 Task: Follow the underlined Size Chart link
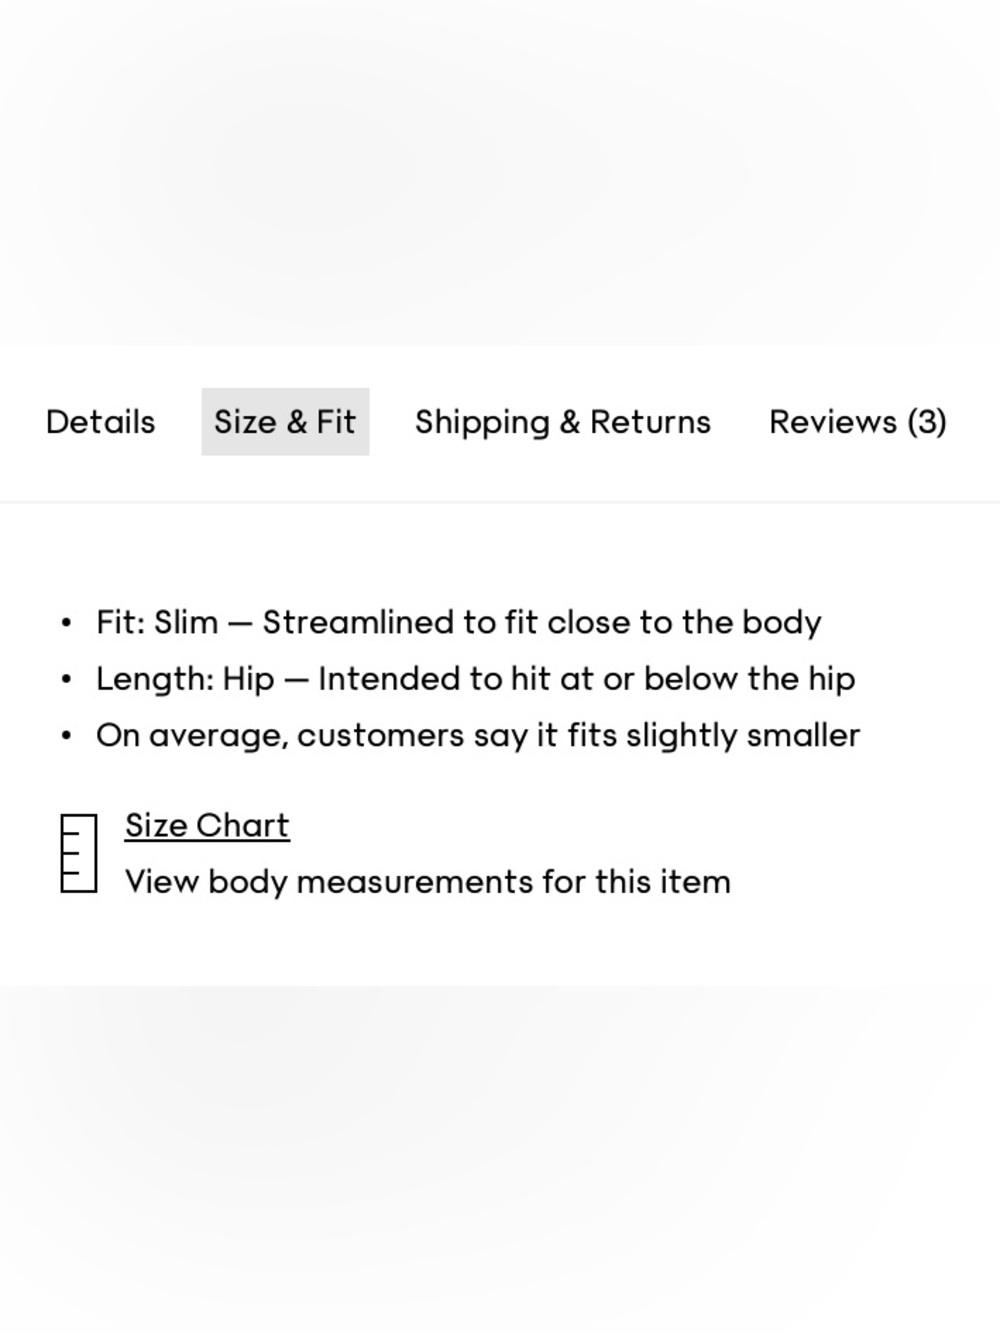[x=207, y=826]
